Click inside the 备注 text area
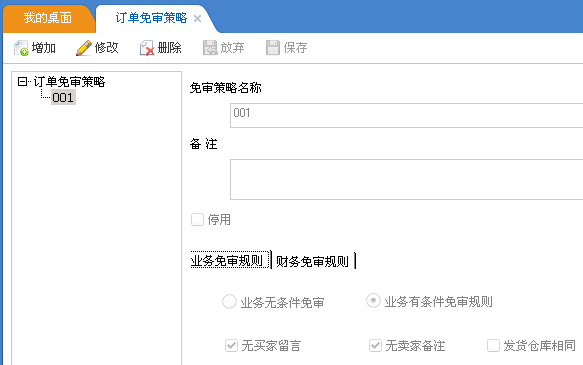Screen dimensions: 583x365 click(406, 180)
